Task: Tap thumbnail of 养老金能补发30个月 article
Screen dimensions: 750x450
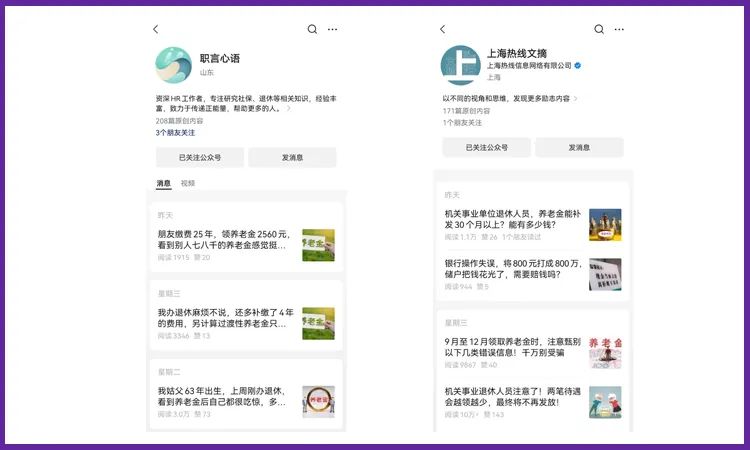Action: (605, 224)
